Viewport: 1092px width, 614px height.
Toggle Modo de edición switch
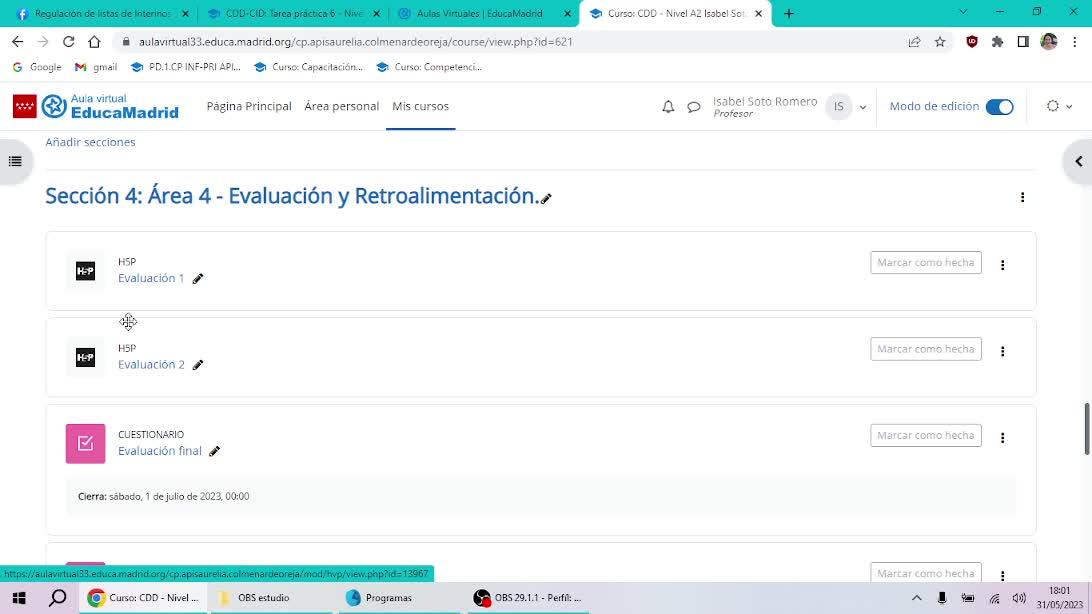click(999, 107)
